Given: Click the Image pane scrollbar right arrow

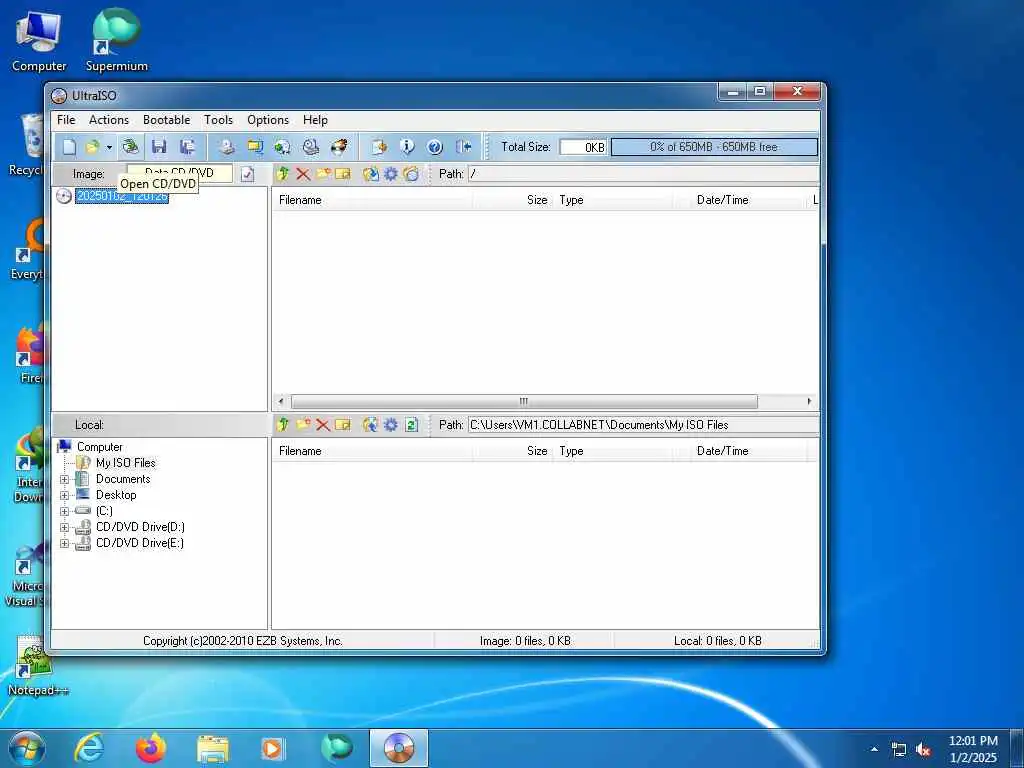Looking at the screenshot, I should (x=809, y=401).
